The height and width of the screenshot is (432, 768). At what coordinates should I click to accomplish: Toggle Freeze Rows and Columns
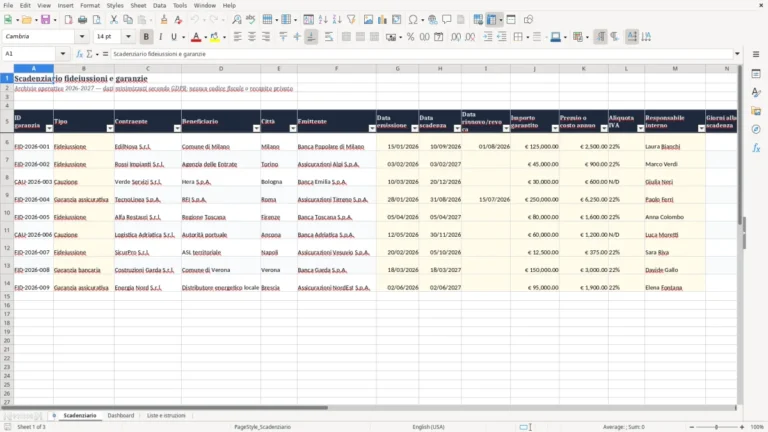pyautogui.click(x=491, y=20)
